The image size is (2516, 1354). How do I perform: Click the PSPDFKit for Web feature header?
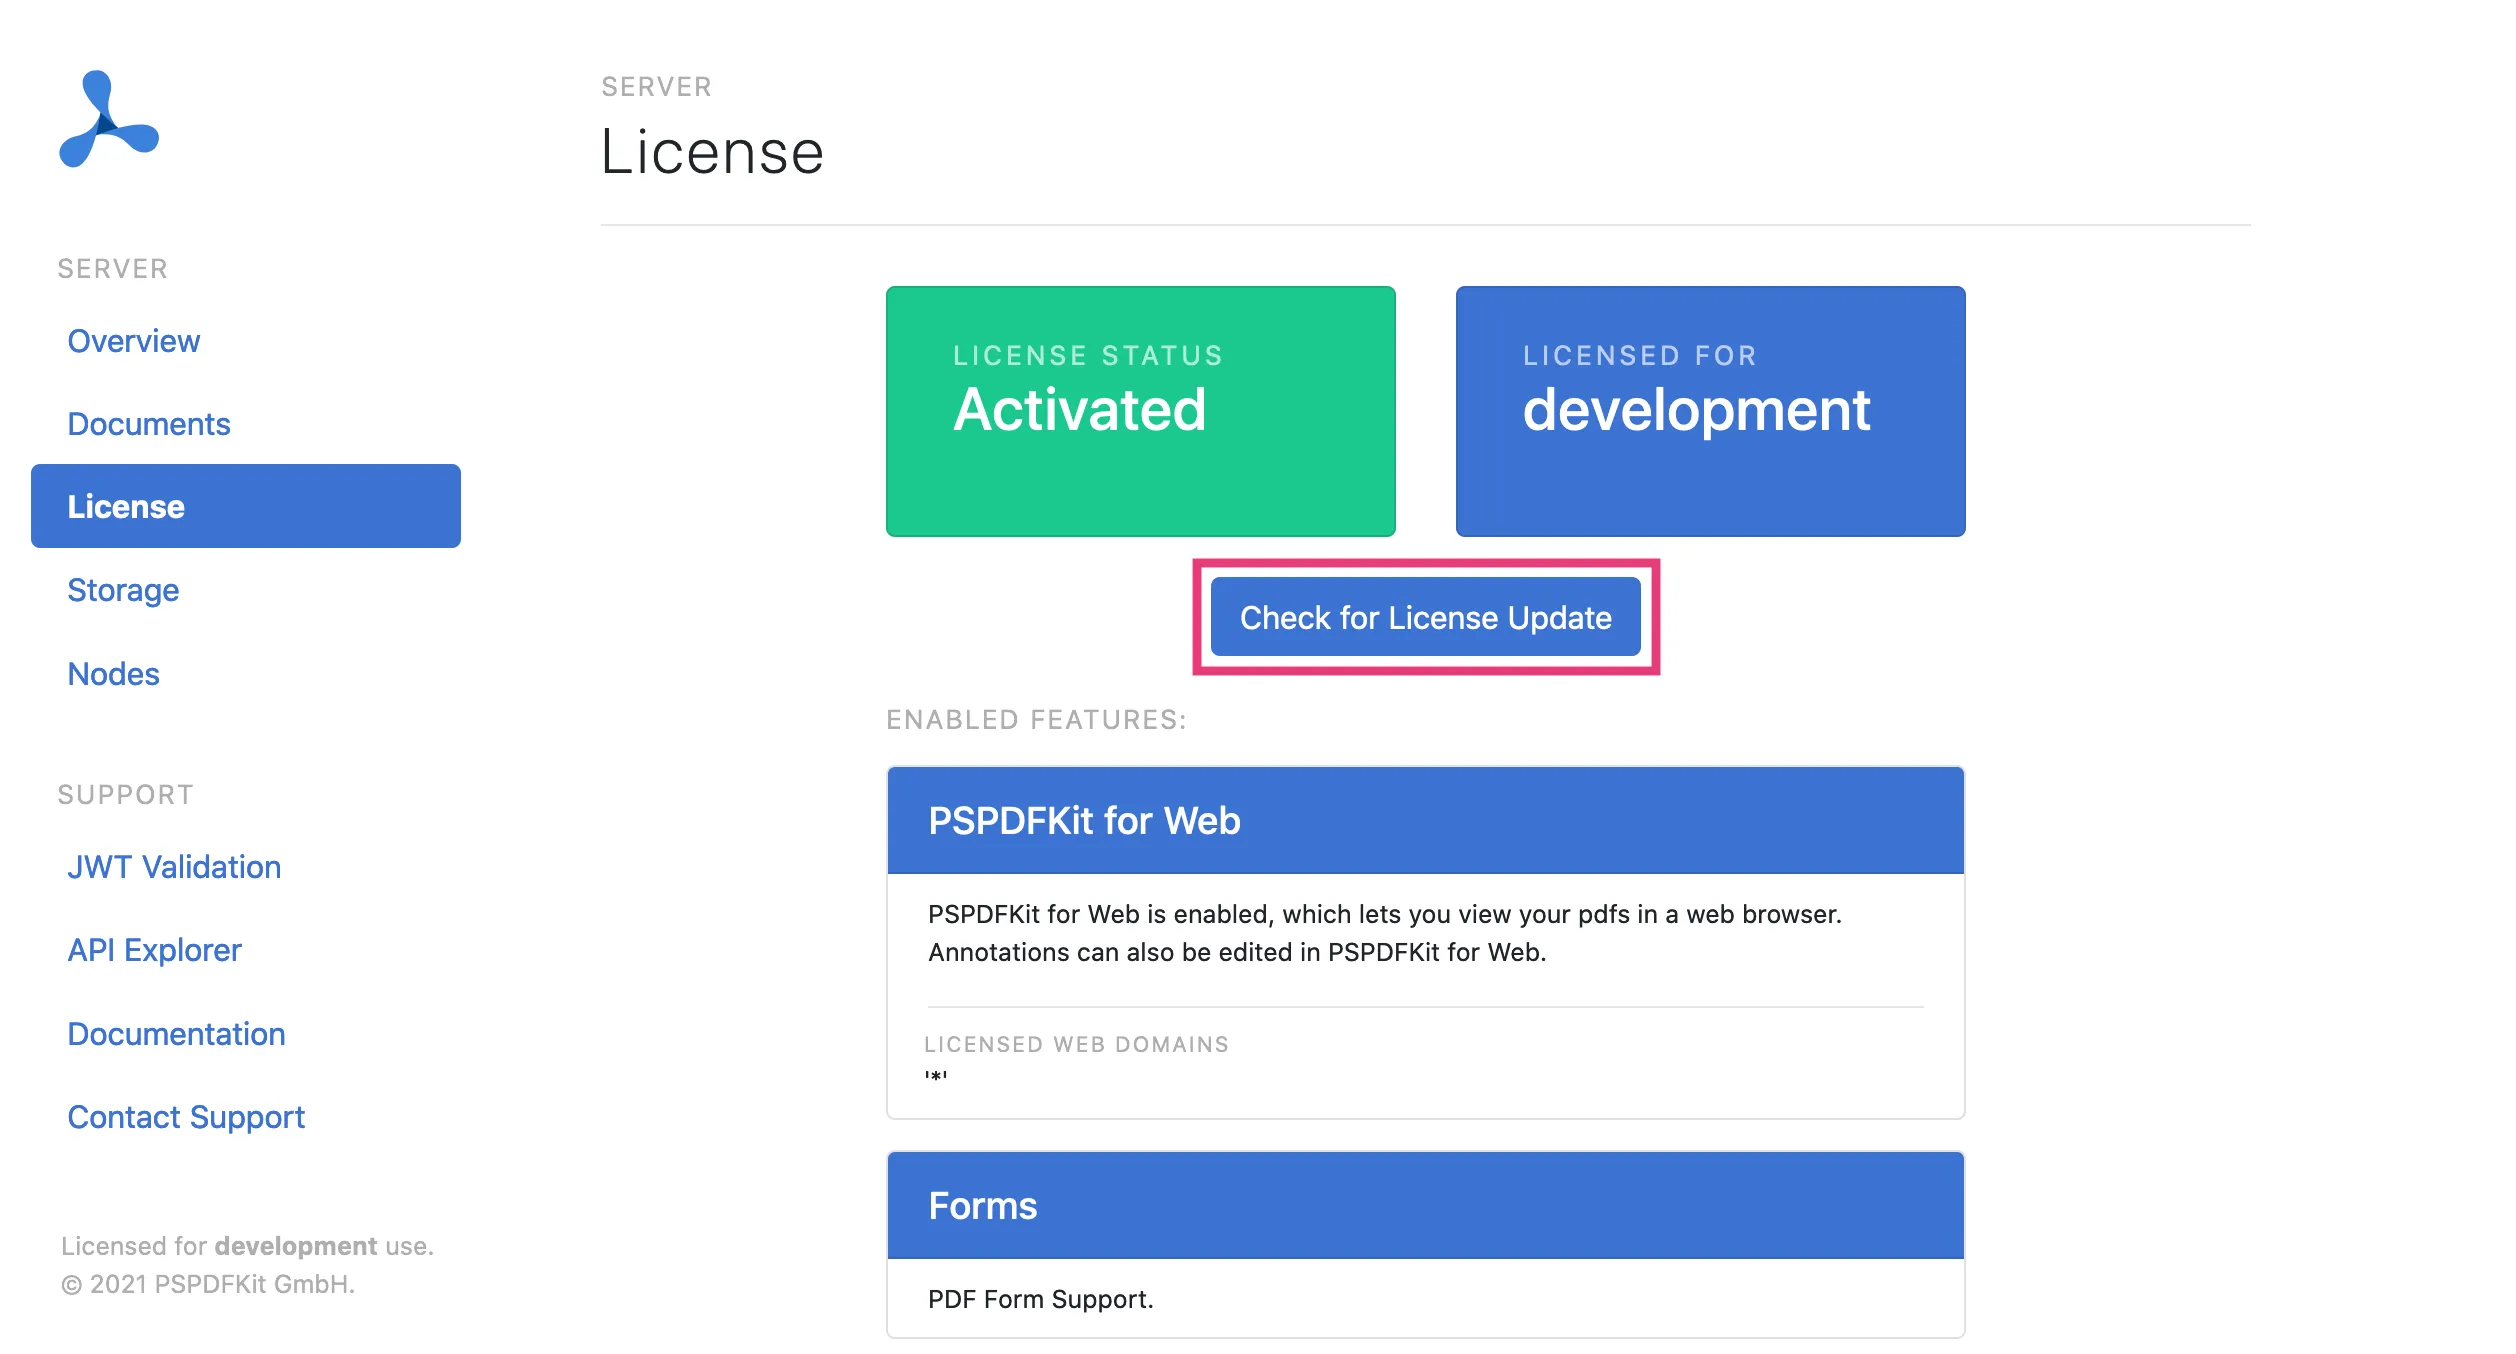tap(1425, 821)
